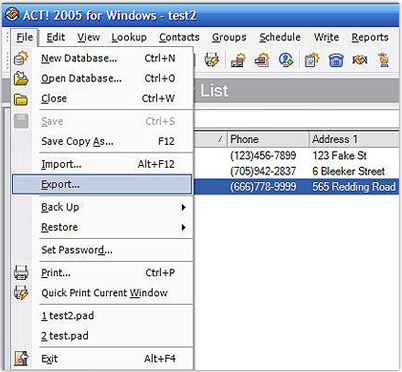Select phone cell (705)942-2837
The width and height of the screenshot is (402, 372).
[x=263, y=171]
